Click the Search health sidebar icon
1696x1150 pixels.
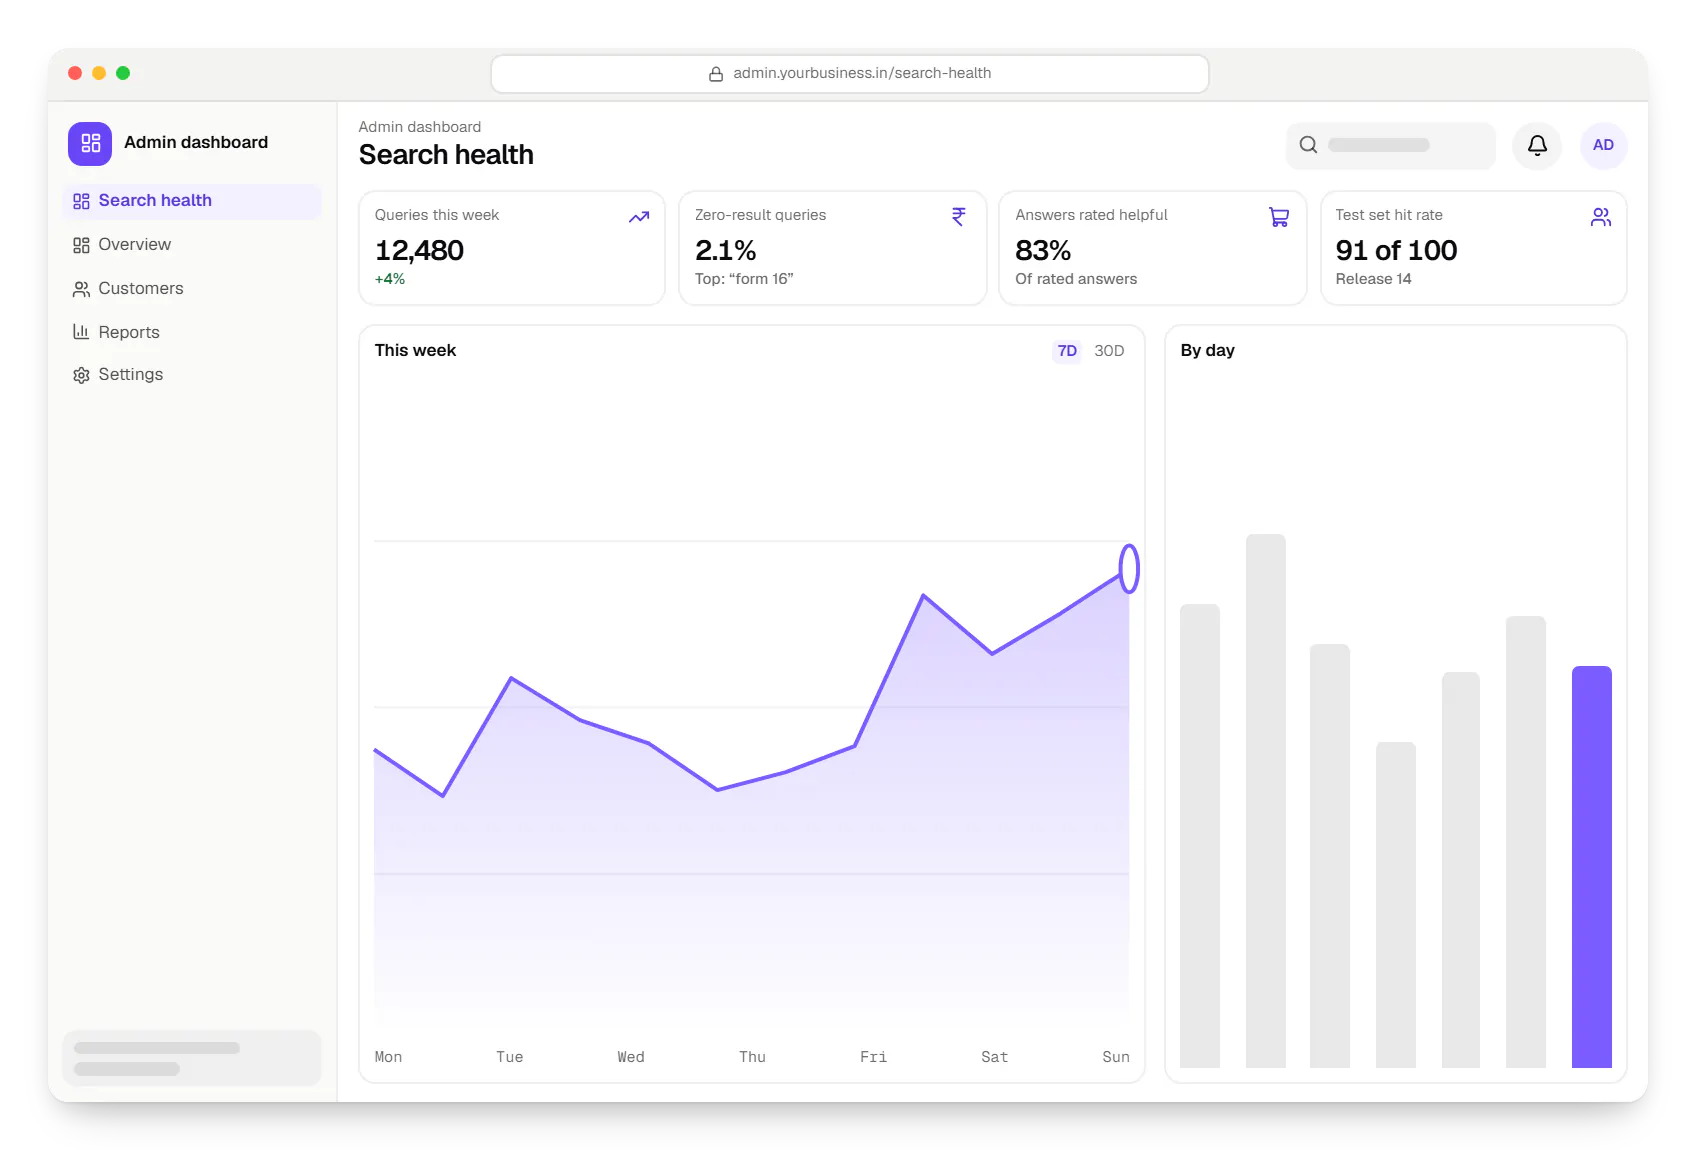(81, 201)
